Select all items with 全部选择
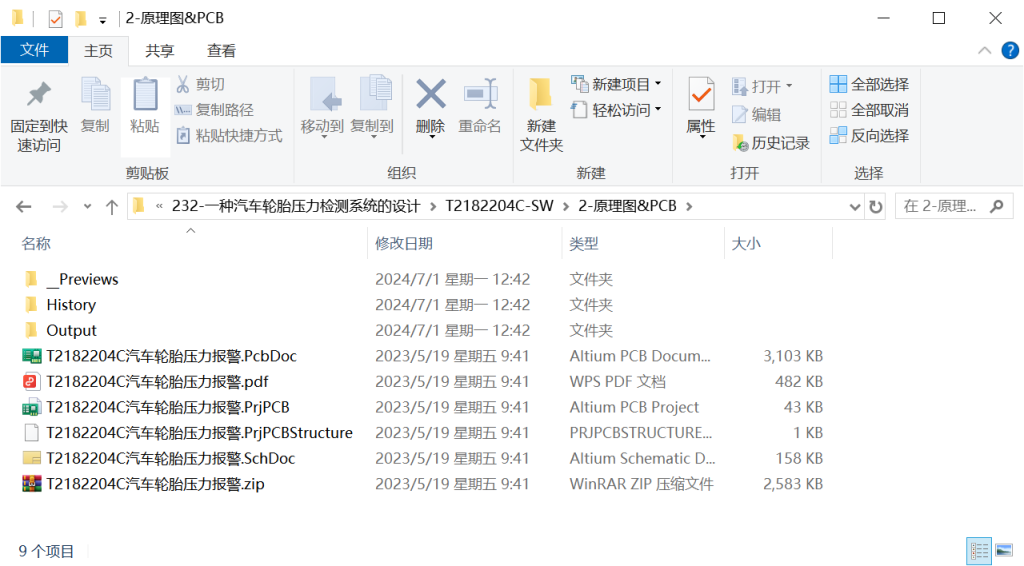The image size is (1024, 566). click(869, 84)
